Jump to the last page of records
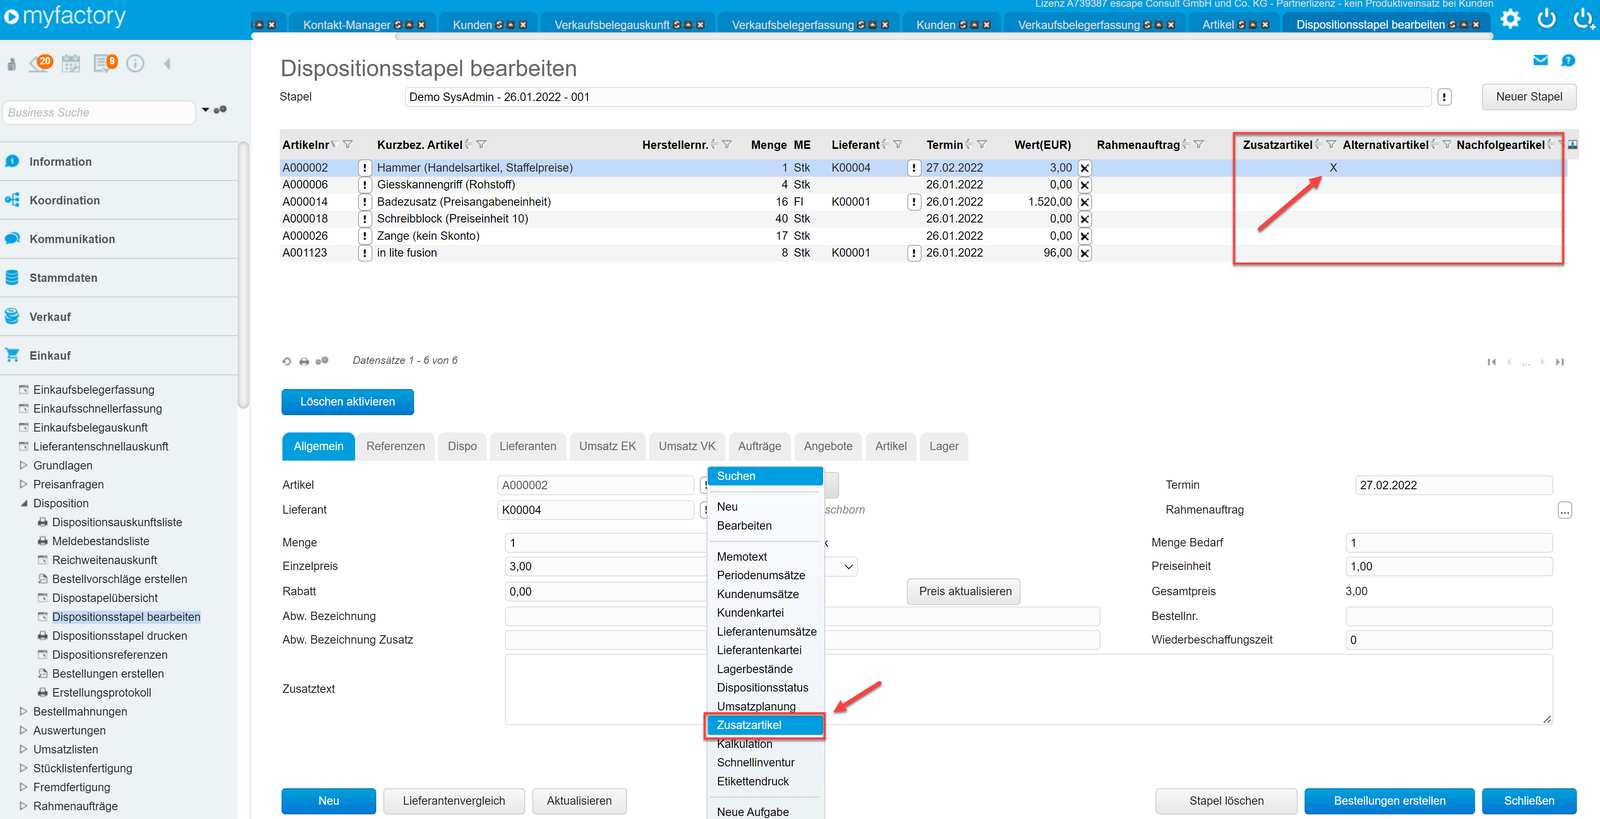The image size is (1600, 819). (x=1559, y=362)
